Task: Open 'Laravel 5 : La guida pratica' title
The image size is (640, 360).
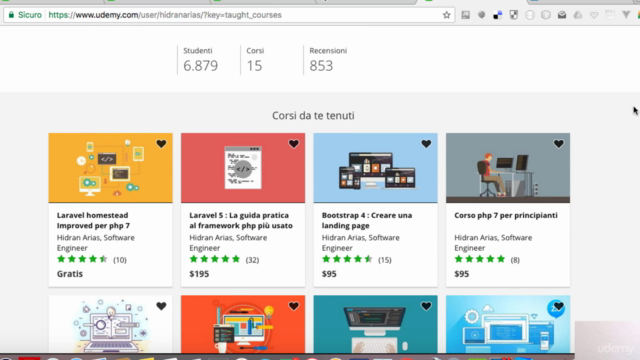Action: [241, 220]
